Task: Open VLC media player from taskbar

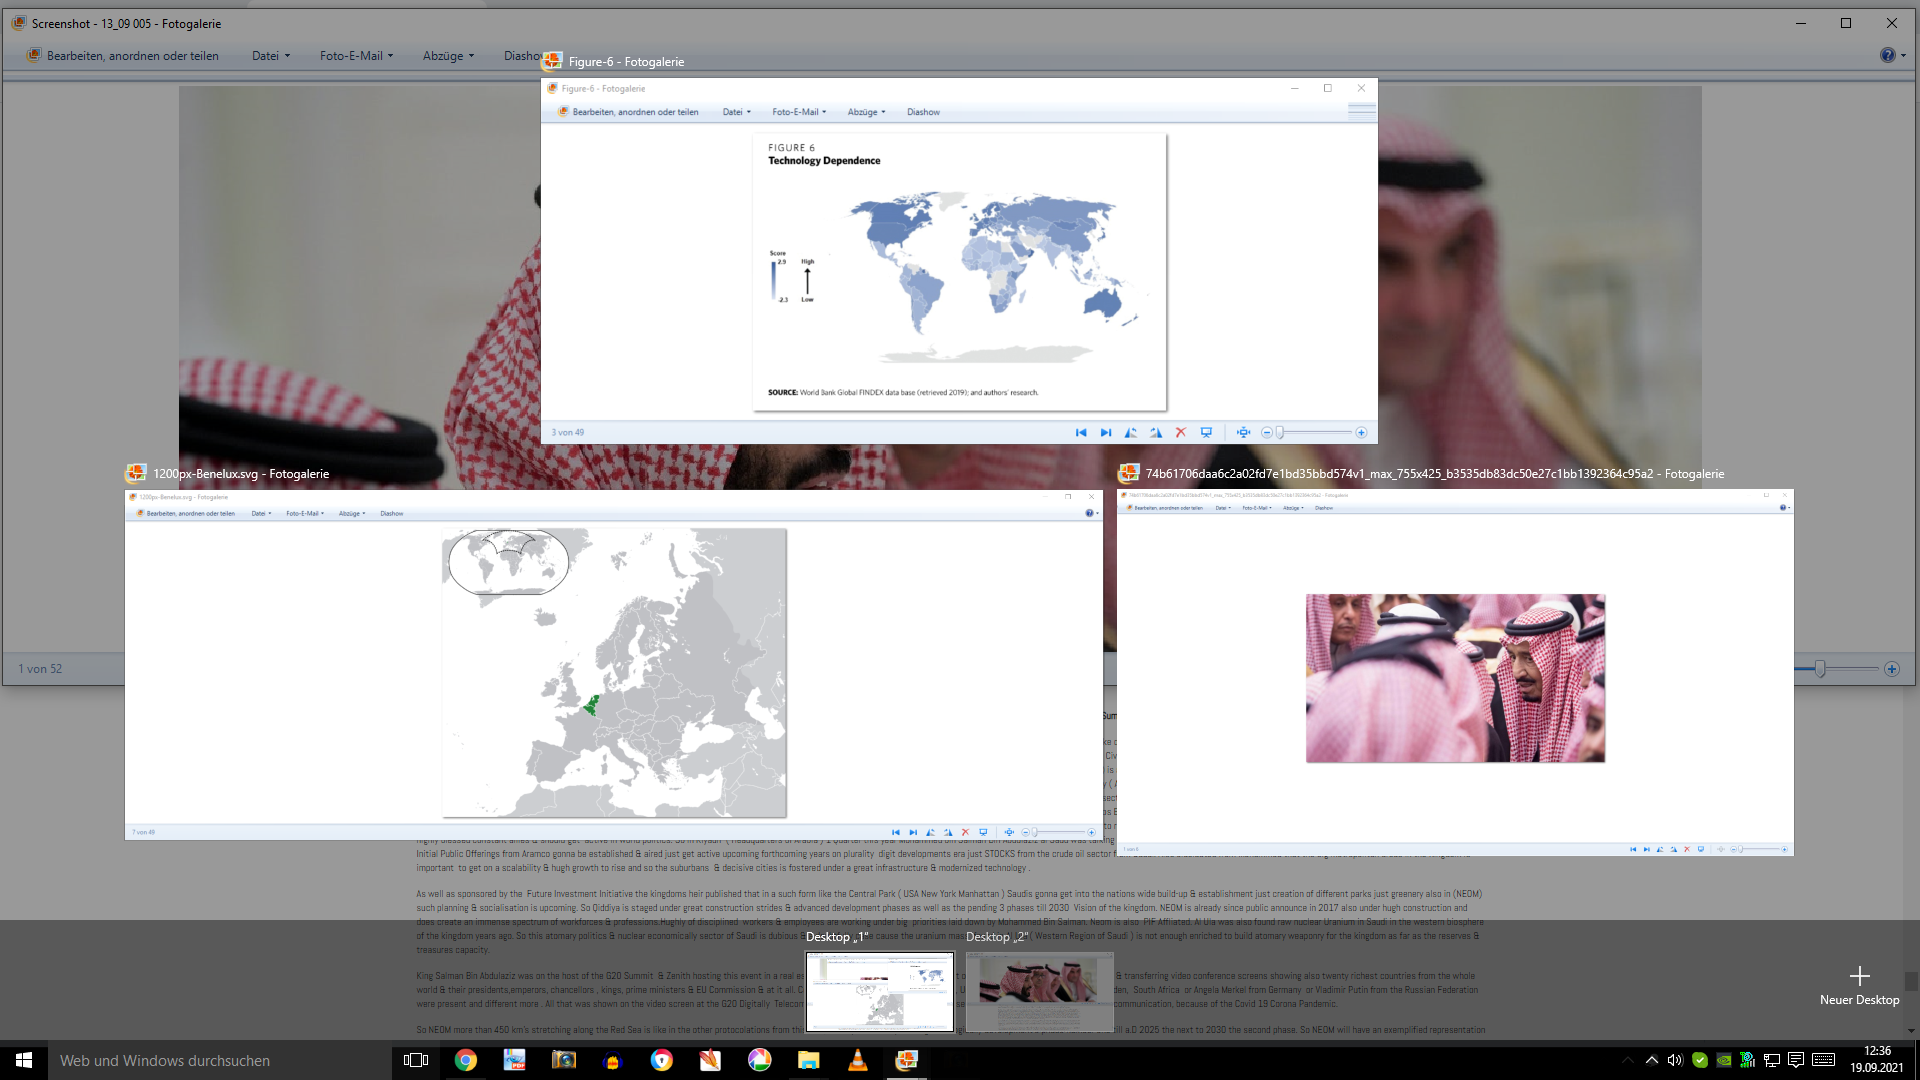Action: [x=858, y=1060]
